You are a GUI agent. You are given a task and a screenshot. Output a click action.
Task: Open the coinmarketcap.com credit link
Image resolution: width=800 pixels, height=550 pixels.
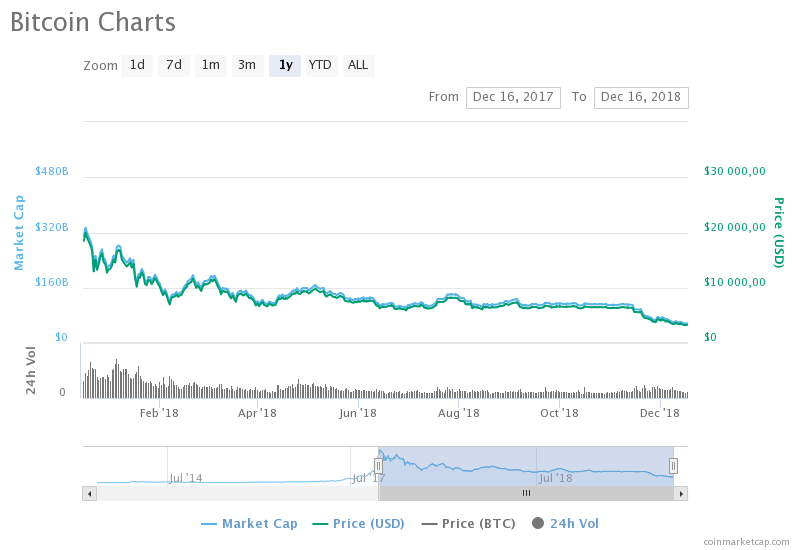coord(746,542)
